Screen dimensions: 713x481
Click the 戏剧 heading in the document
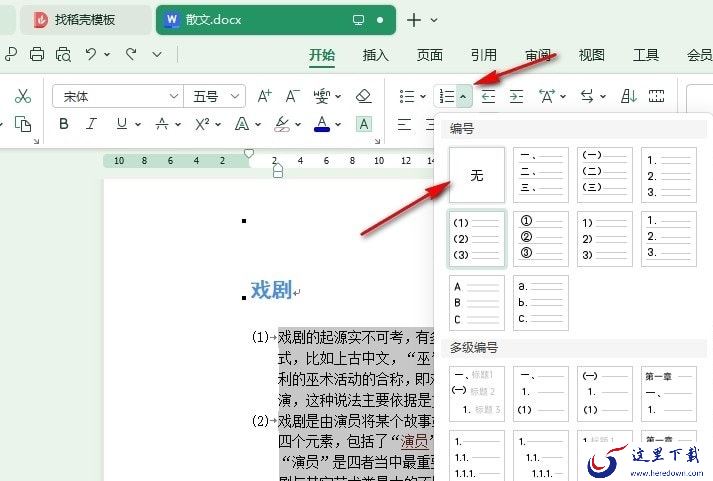point(271,290)
